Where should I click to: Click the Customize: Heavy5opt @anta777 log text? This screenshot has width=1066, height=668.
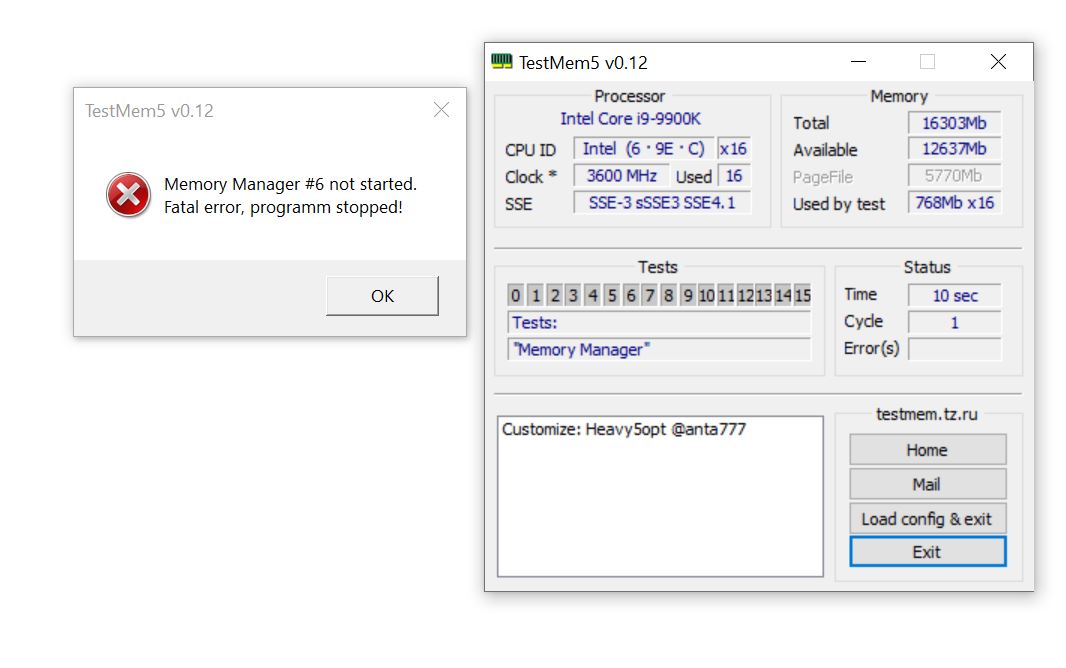623,429
